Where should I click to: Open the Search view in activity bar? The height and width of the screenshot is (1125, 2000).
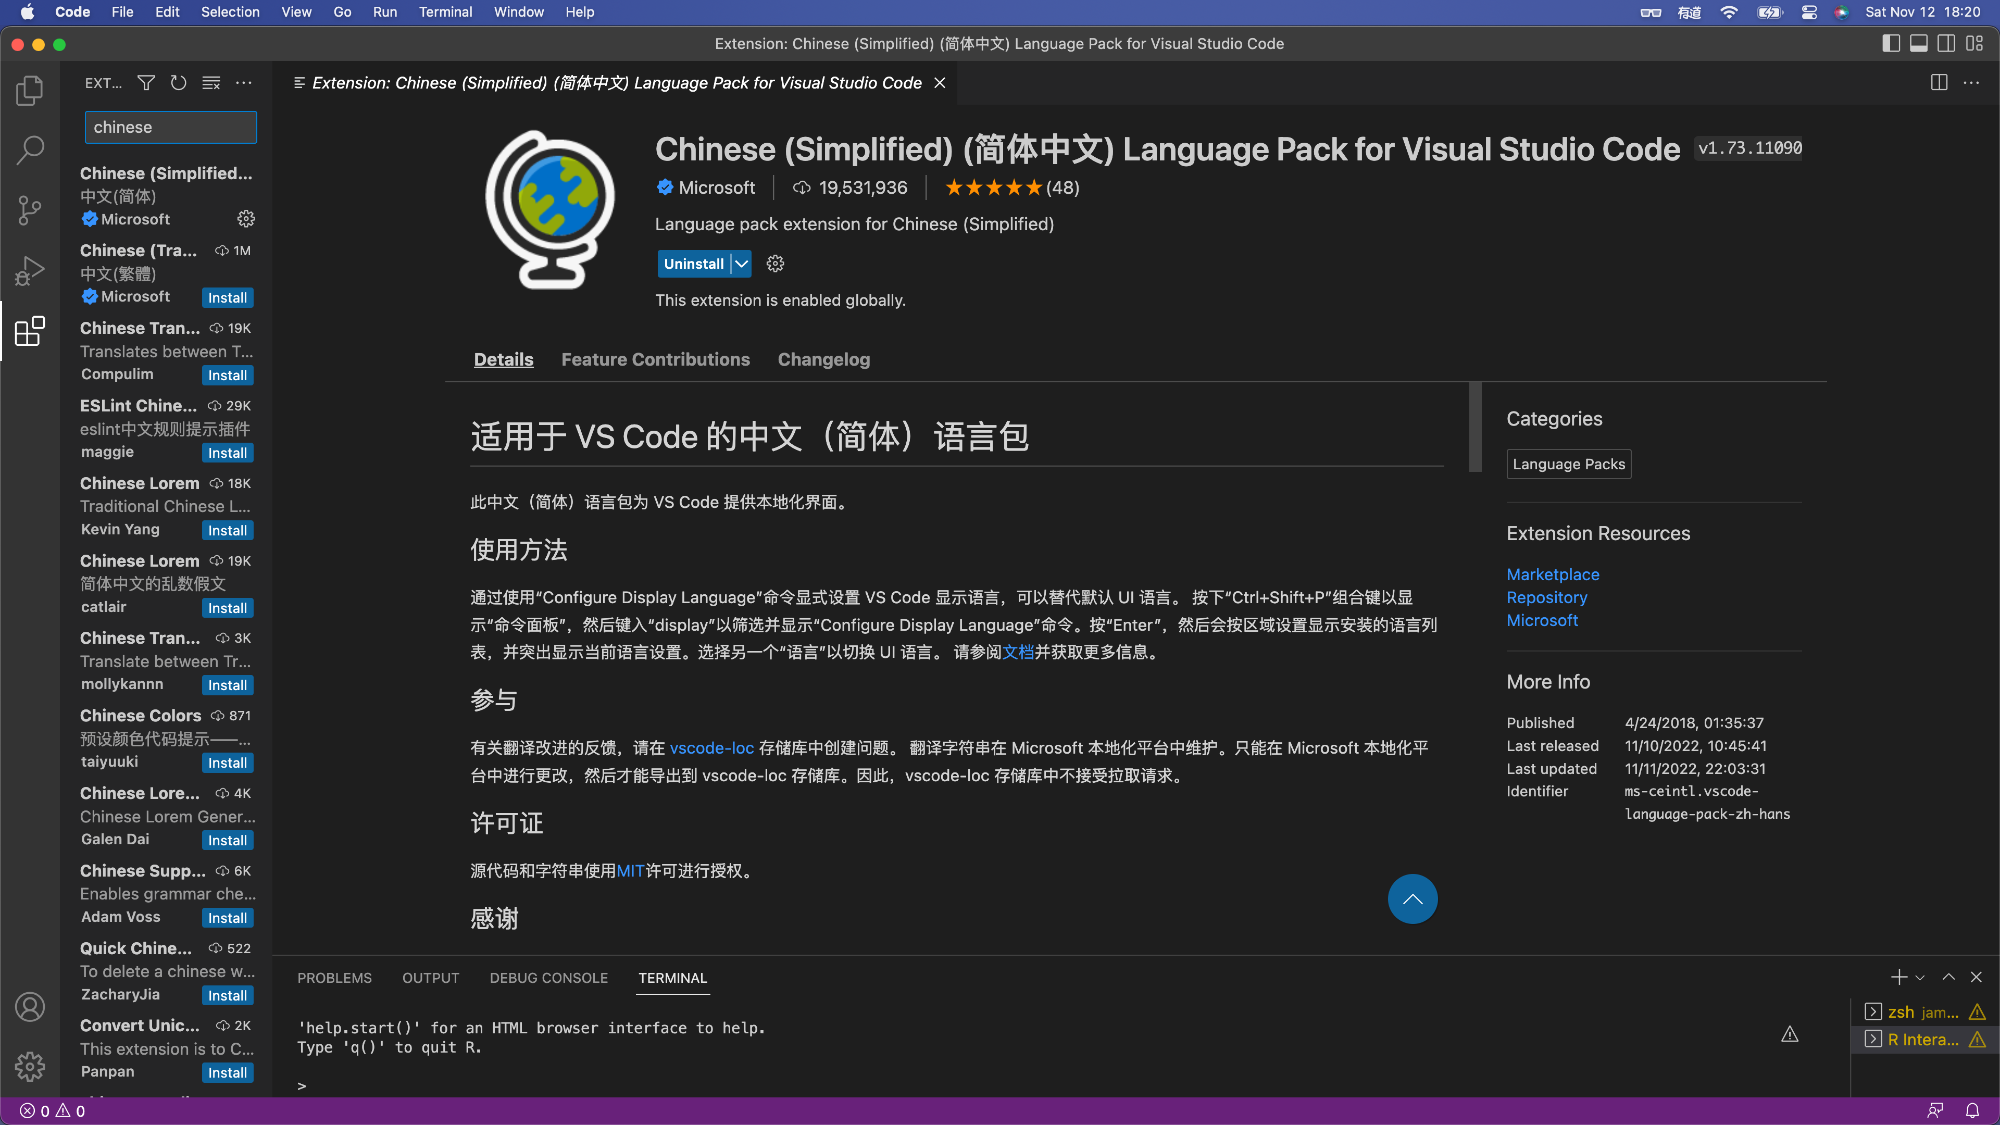(x=30, y=151)
